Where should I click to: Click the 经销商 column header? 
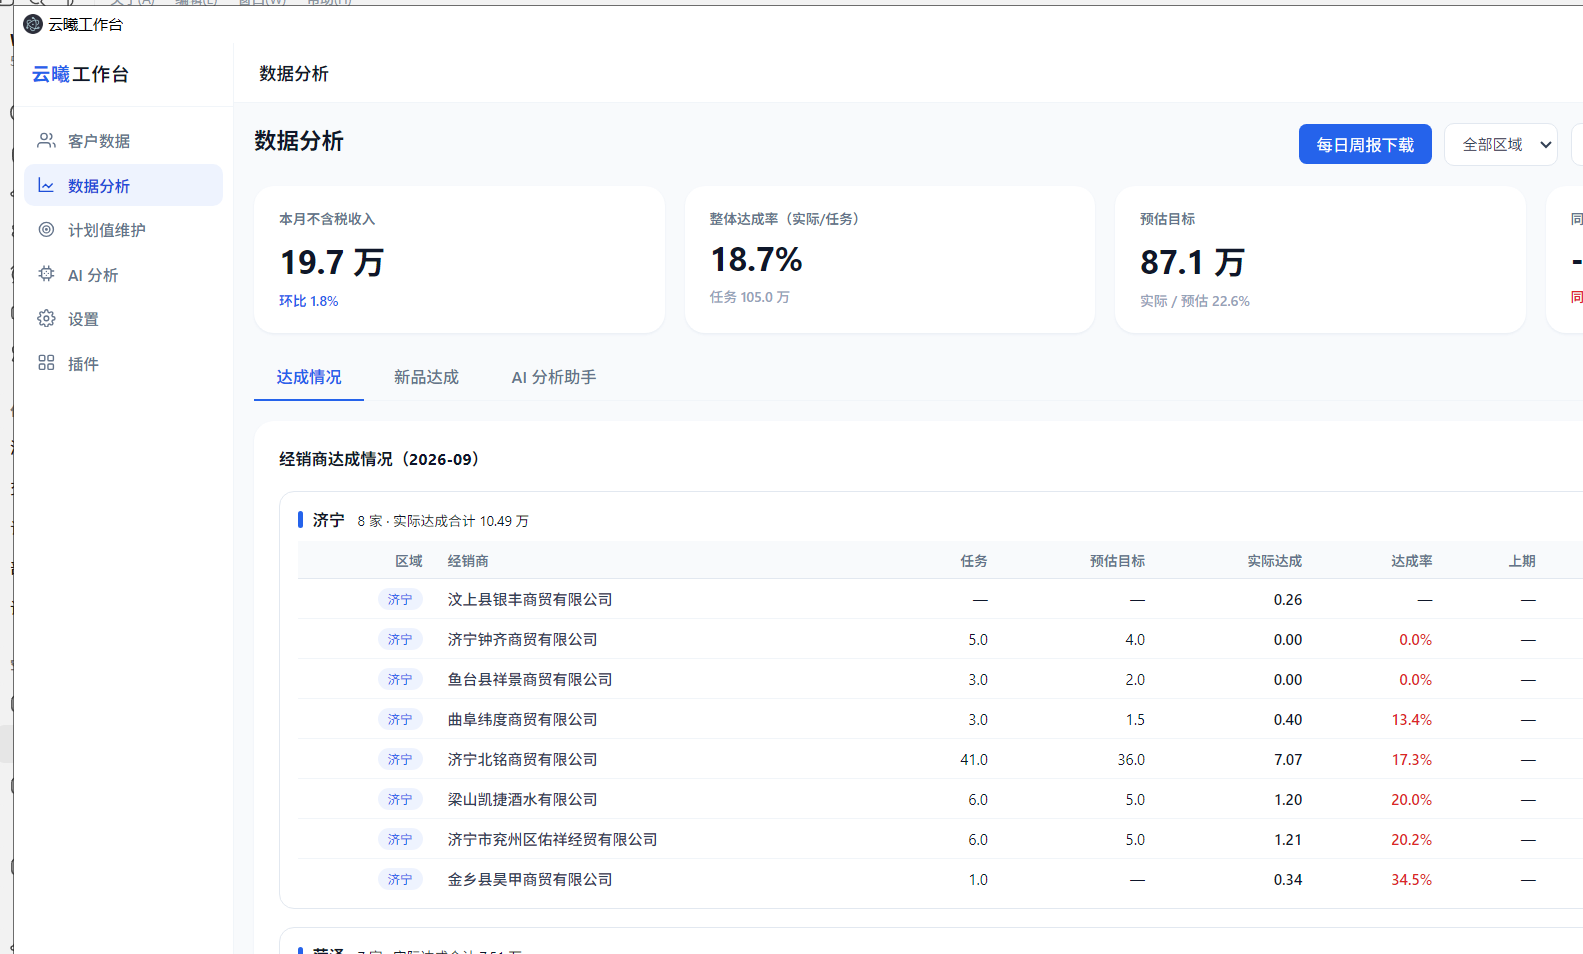click(x=468, y=561)
